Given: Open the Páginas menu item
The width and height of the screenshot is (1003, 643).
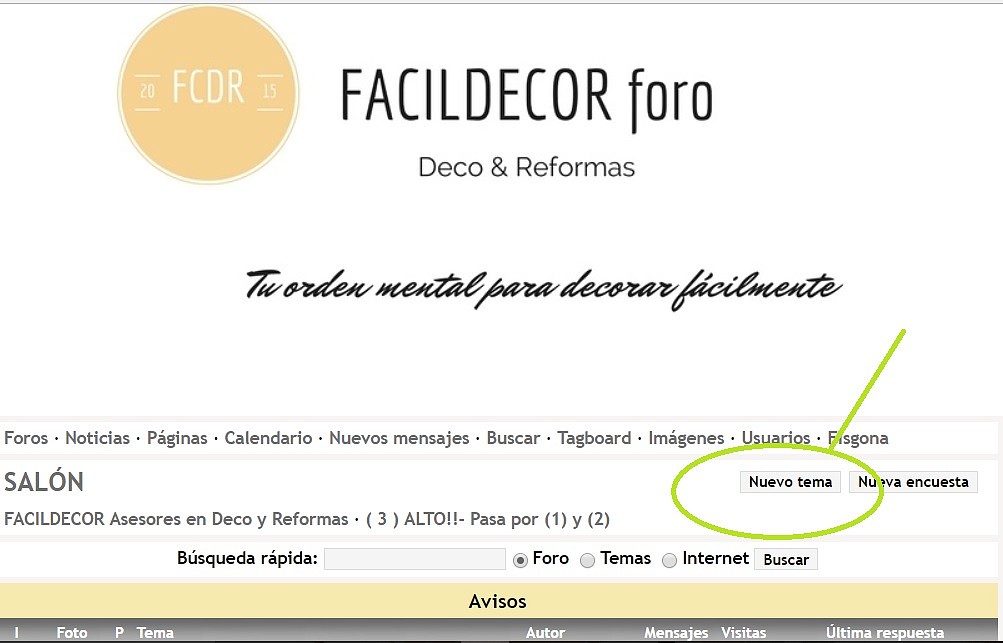Looking at the screenshot, I should click(177, 438).
